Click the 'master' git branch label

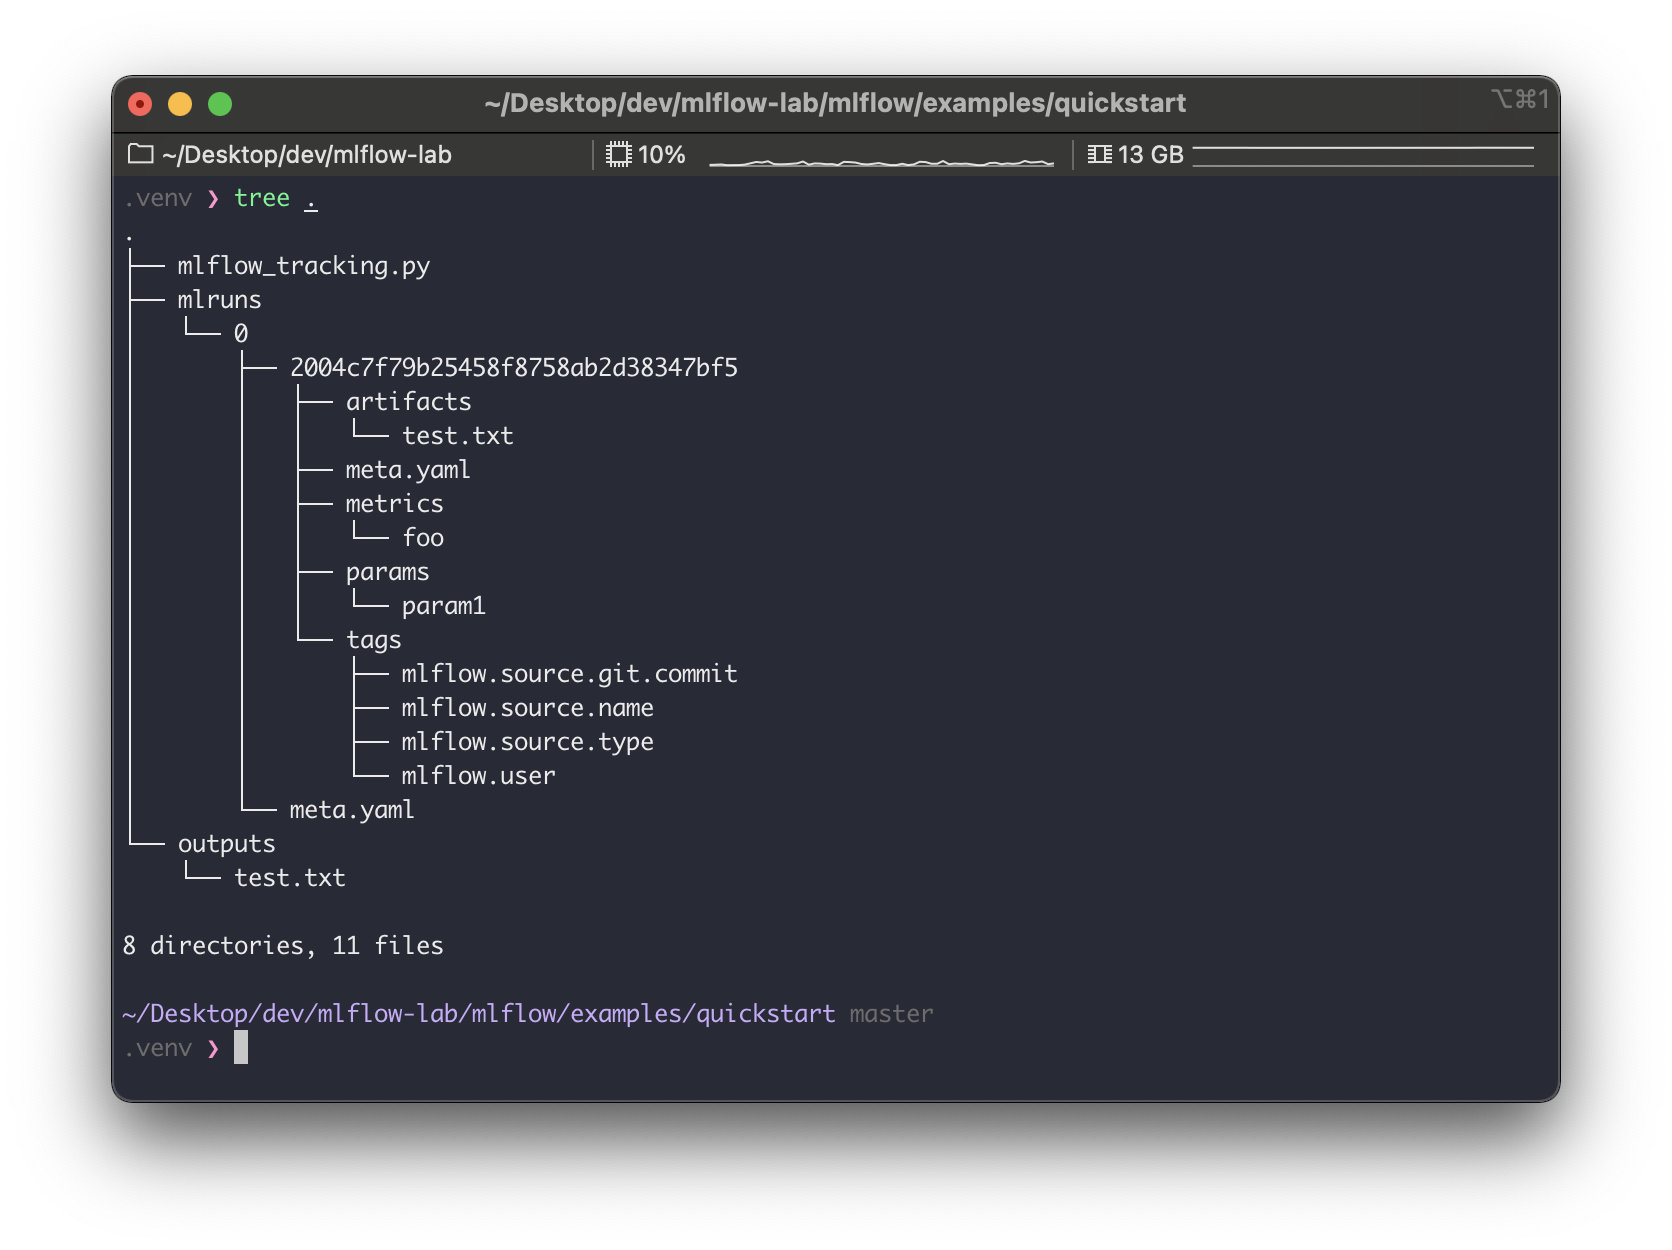[x=891, y=1014]
